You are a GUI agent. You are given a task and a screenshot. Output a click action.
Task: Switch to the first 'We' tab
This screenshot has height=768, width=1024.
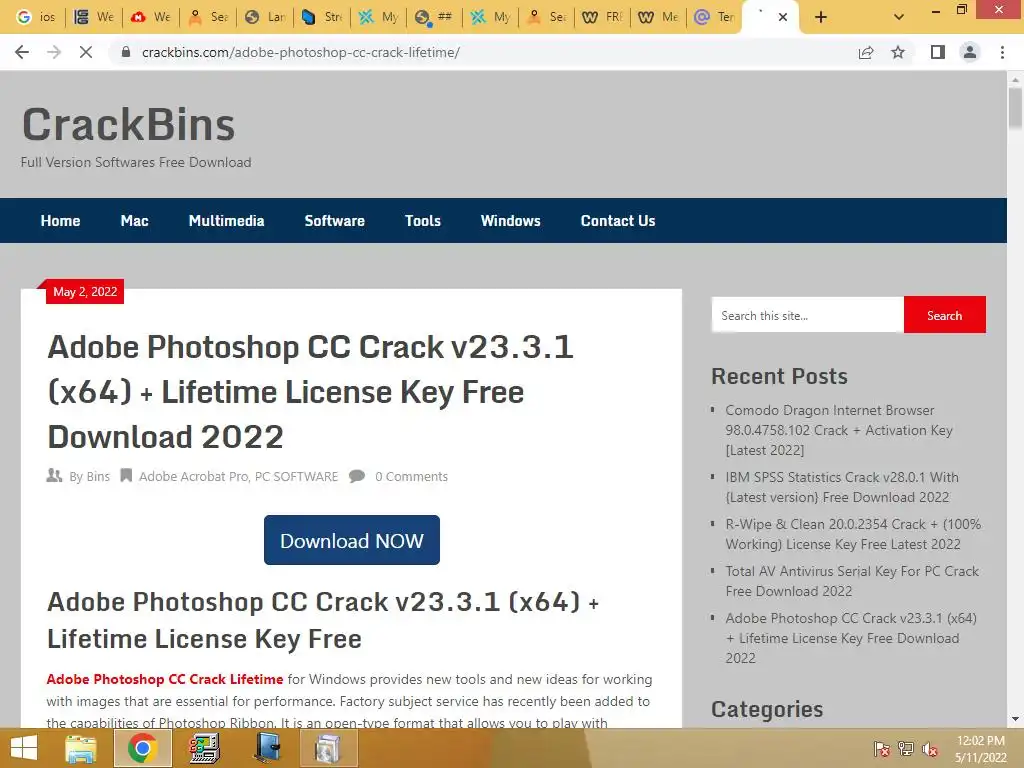[x=93, y=17]
